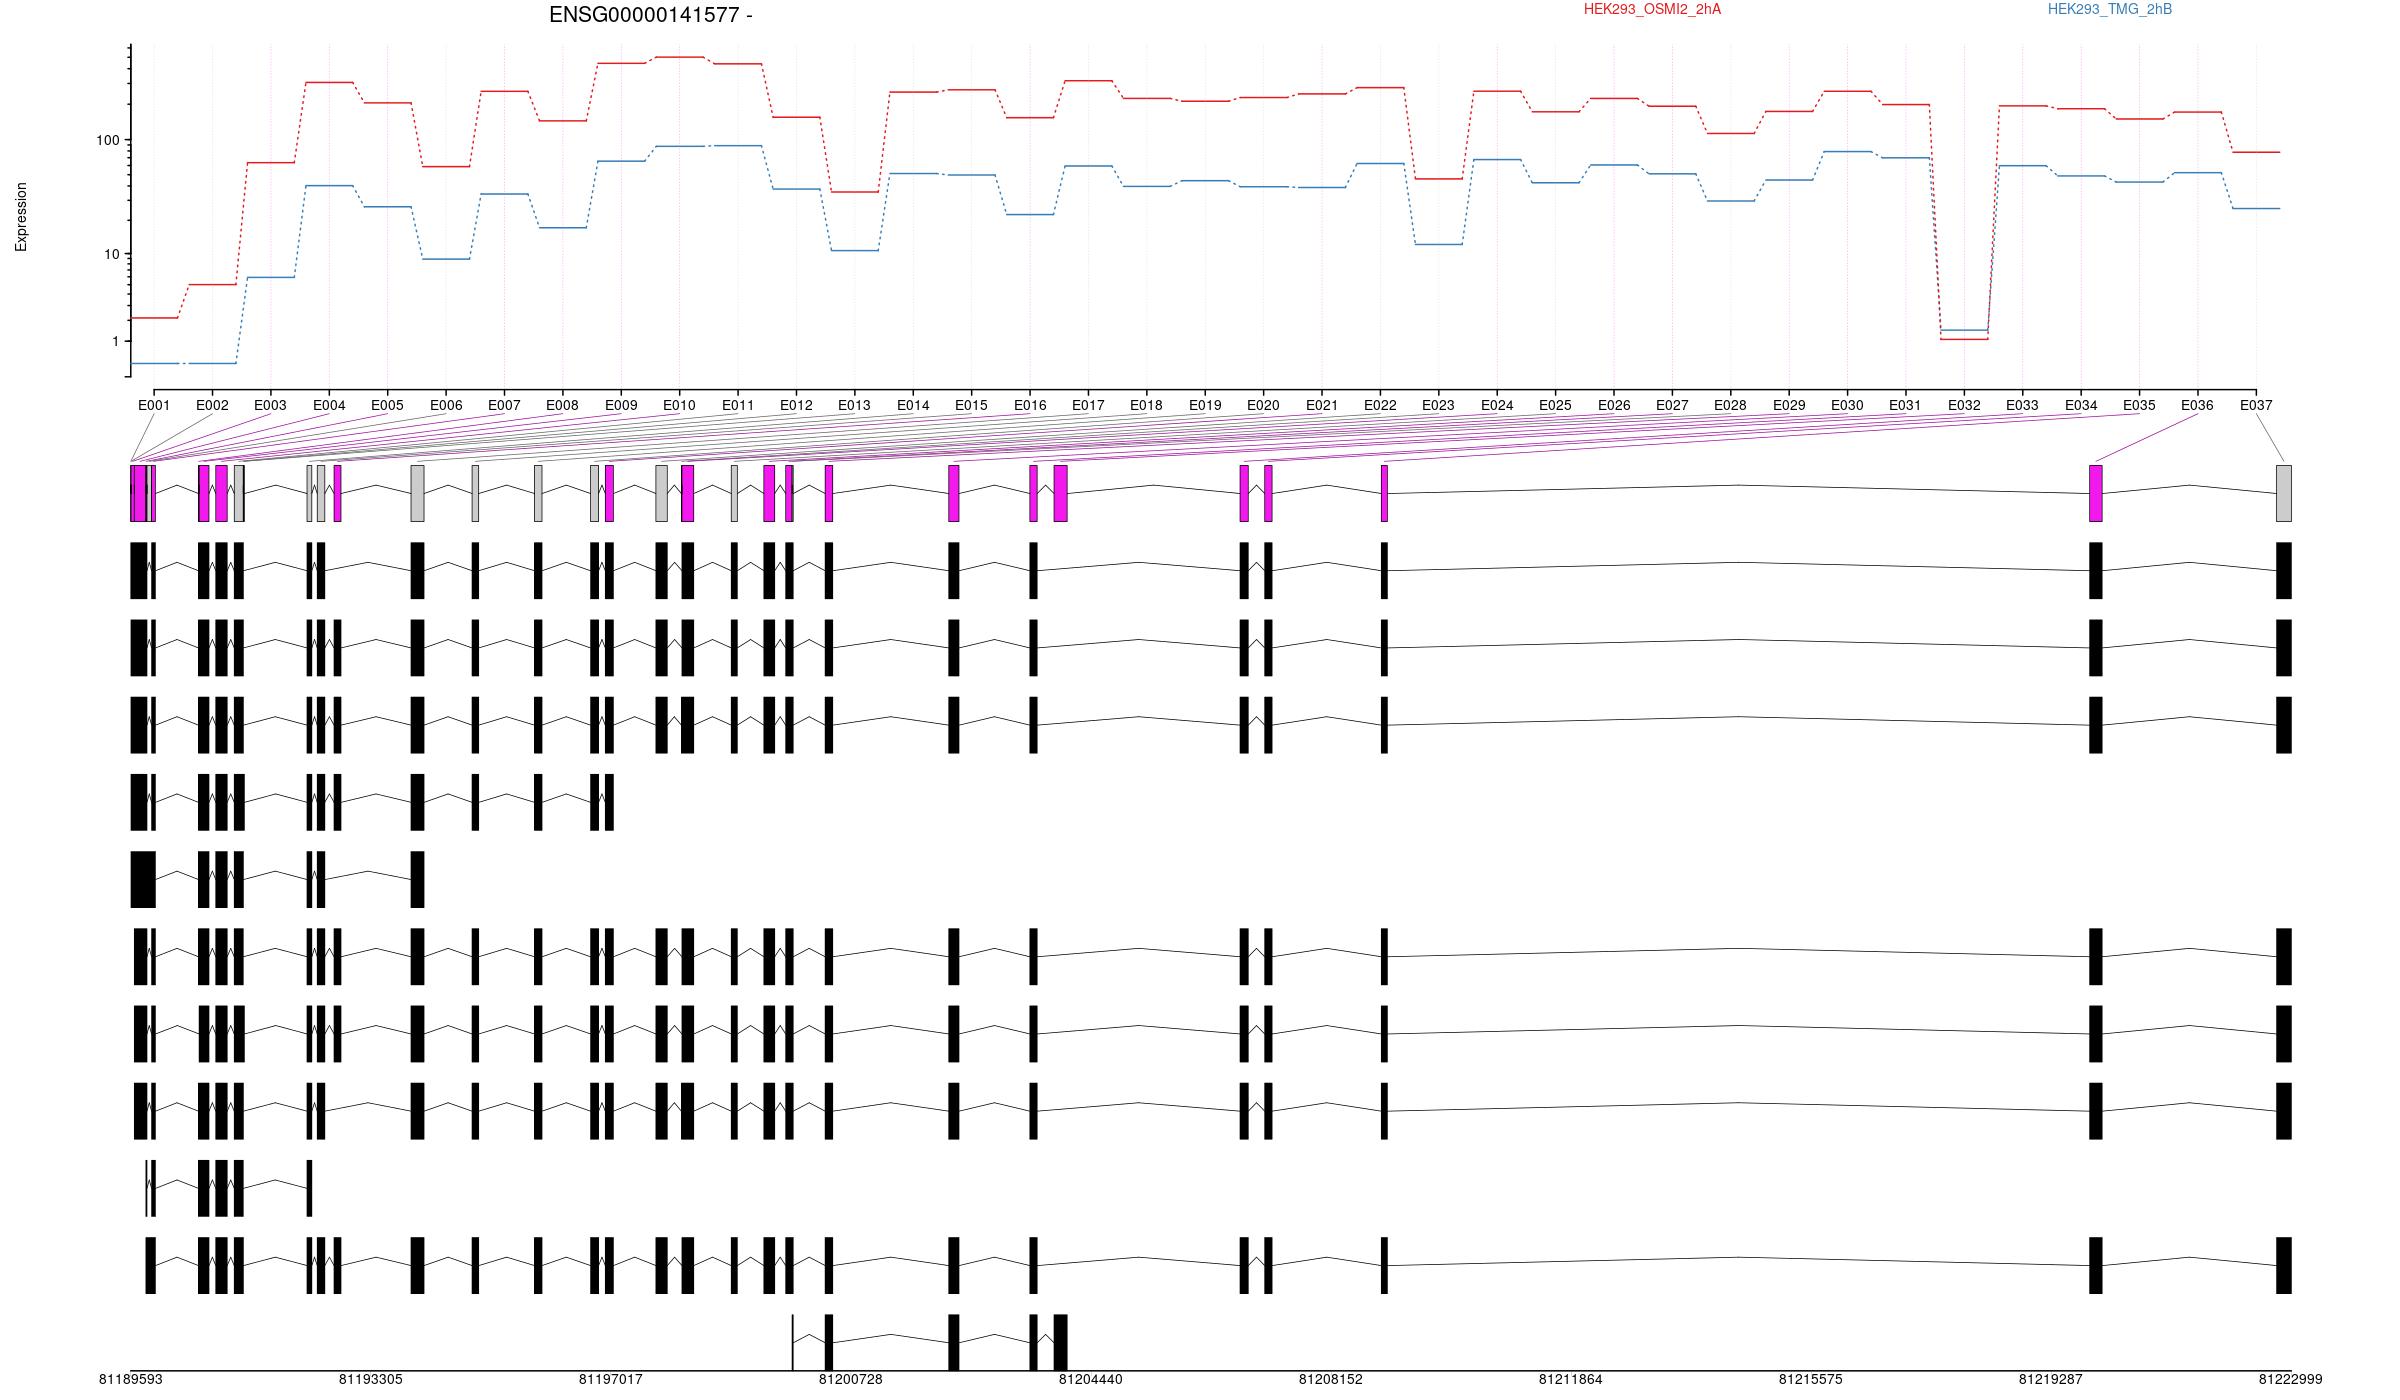The height and width of the screenshot is (1400, 2400).
Task: Select exon bin label E031
Action: [x=1905, y=405]
